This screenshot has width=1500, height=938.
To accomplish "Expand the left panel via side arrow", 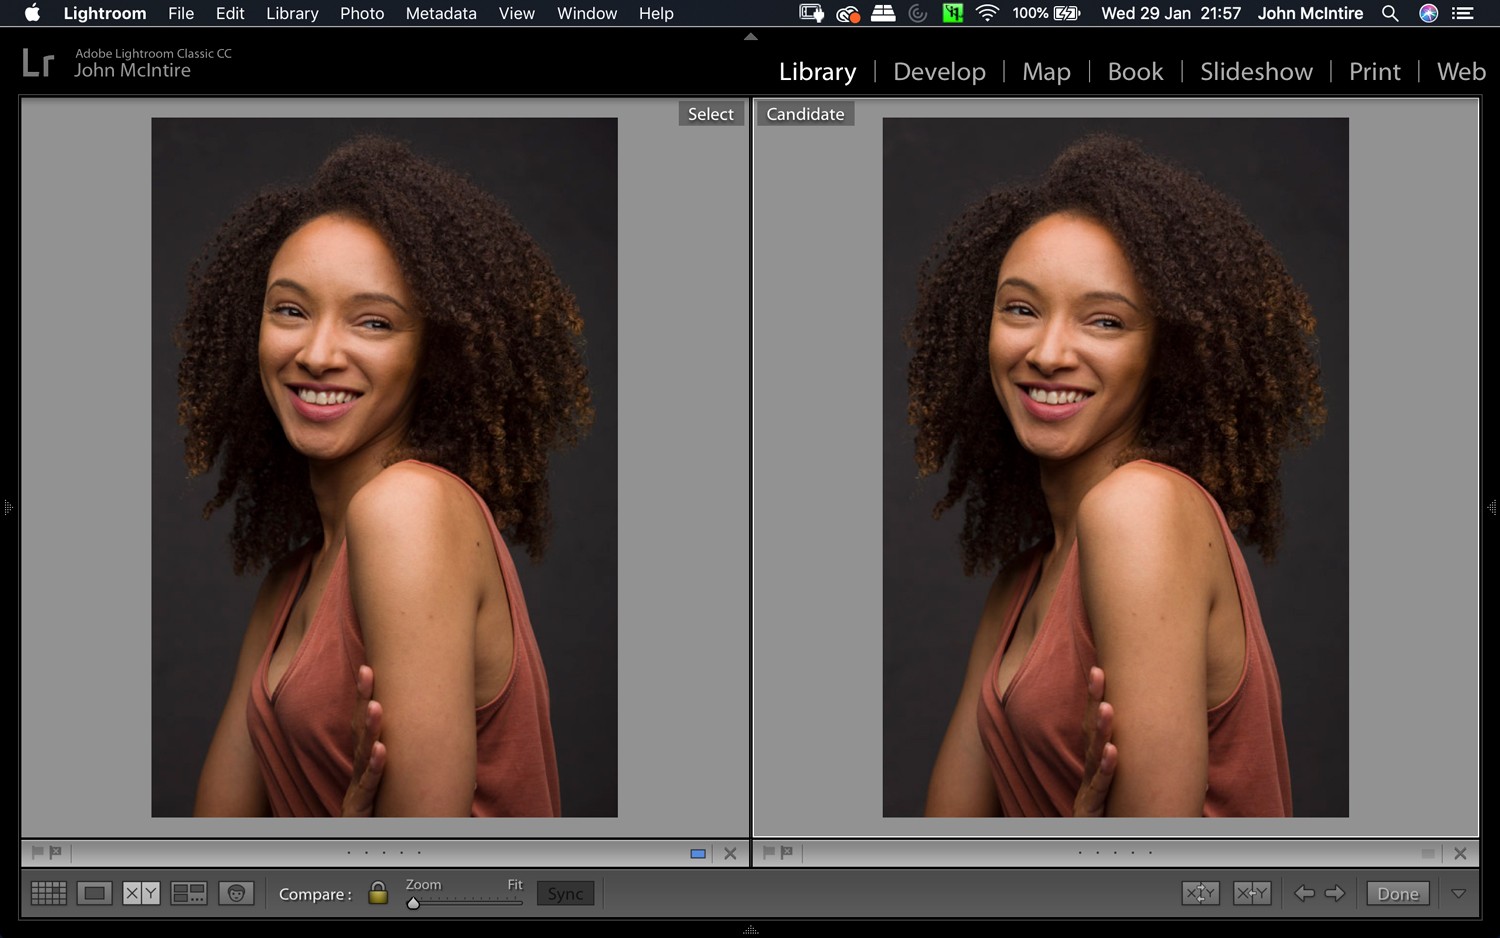I will point(8,507).
